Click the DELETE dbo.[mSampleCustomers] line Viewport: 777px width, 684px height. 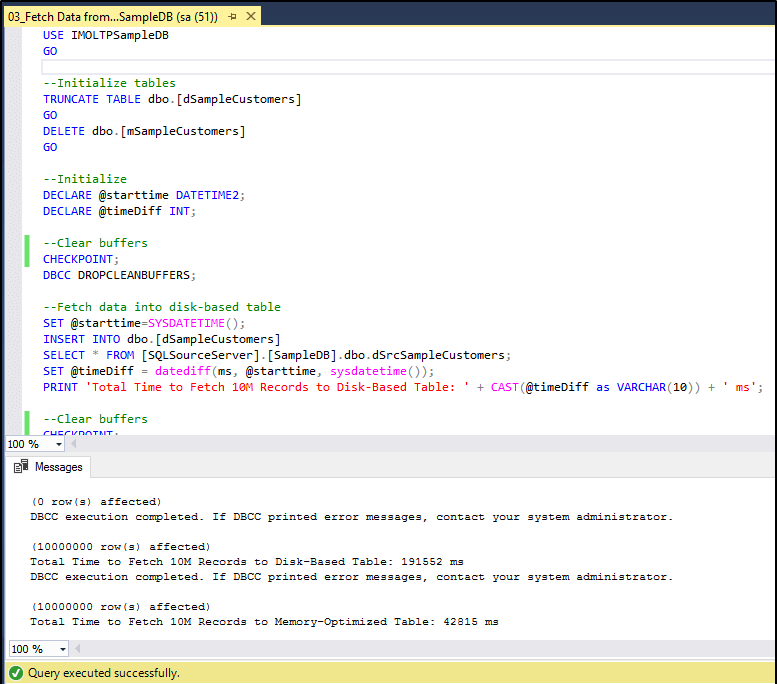click(x=143, y=131)
